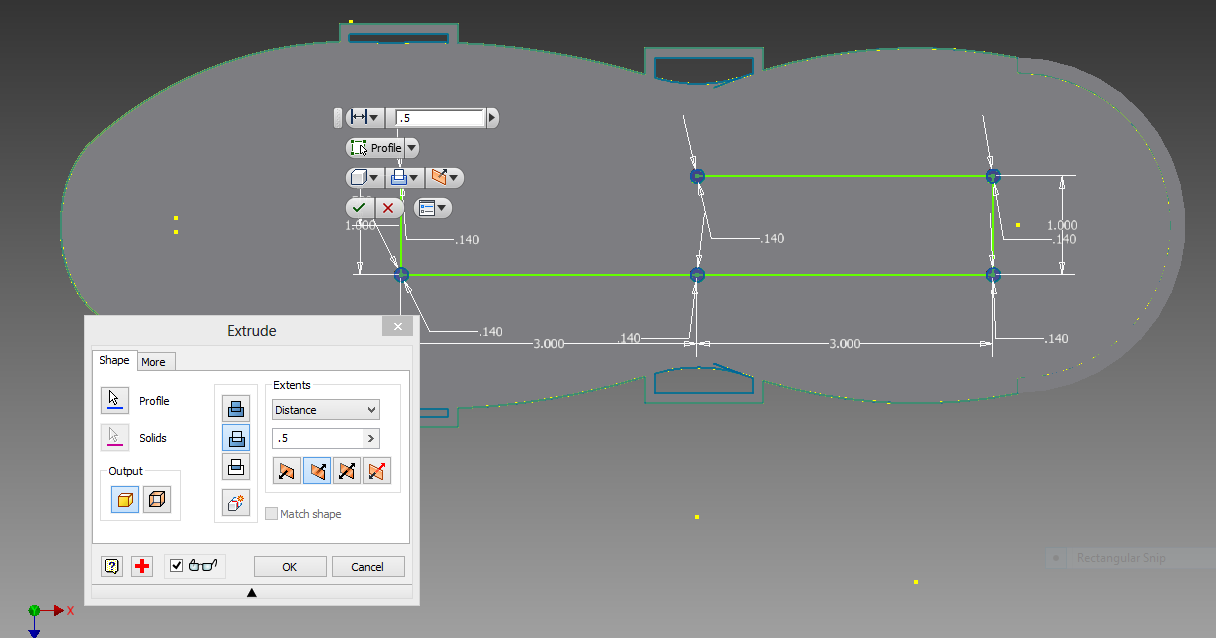This screenshot has height=638, width=1216.
Task: Toggle the preview checkbox beside glasses
Action: (x=177, y=566)
